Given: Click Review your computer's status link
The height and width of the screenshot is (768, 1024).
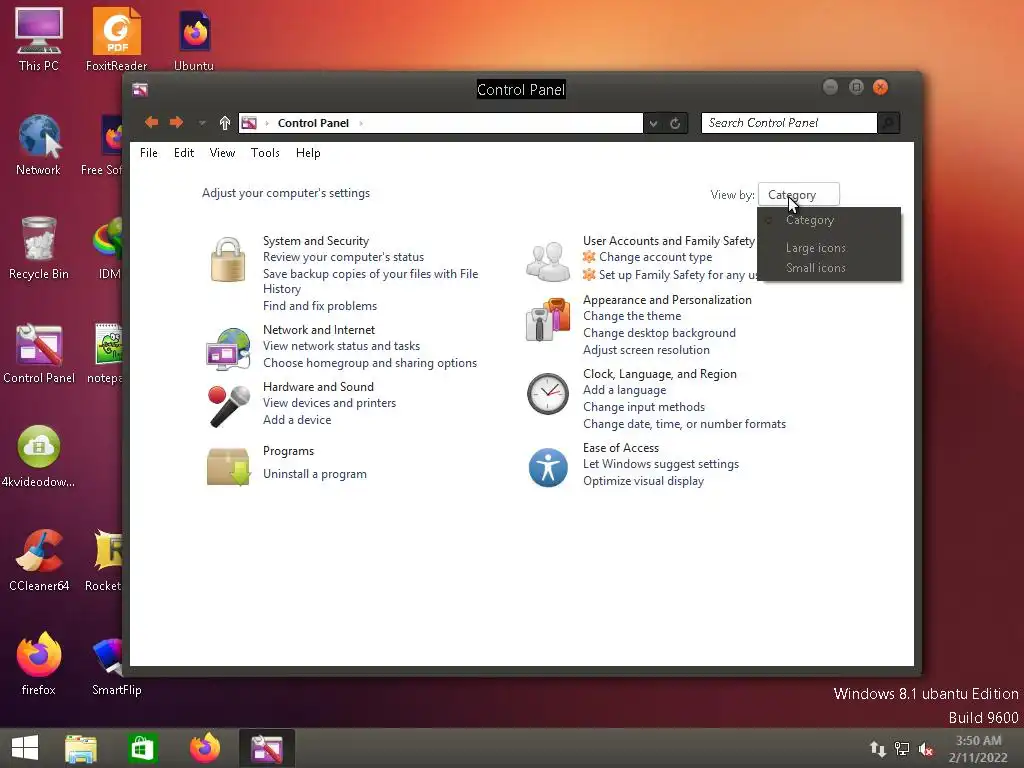Looking at the screenshot, I should [x=344, y=257].
